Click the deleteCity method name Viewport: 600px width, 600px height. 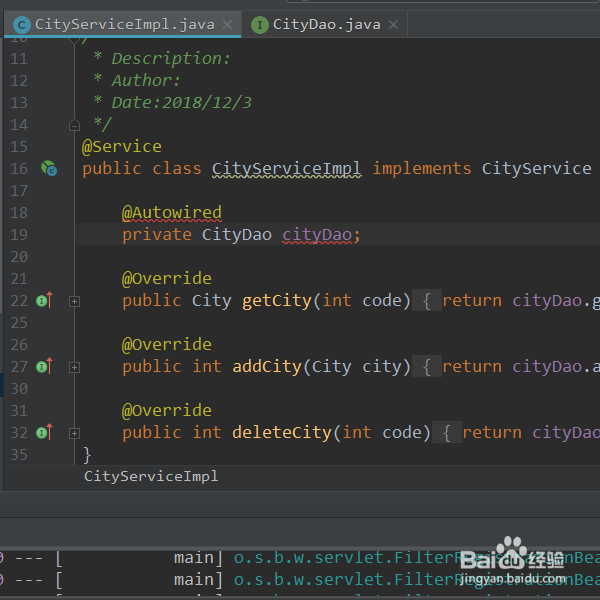pyautogui.click(x=282, y=433)
